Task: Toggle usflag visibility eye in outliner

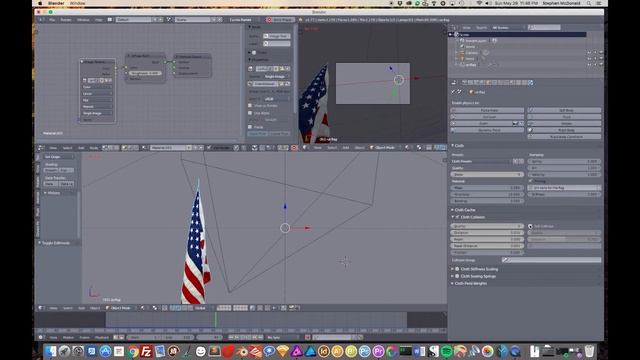Action: (589, 64)
